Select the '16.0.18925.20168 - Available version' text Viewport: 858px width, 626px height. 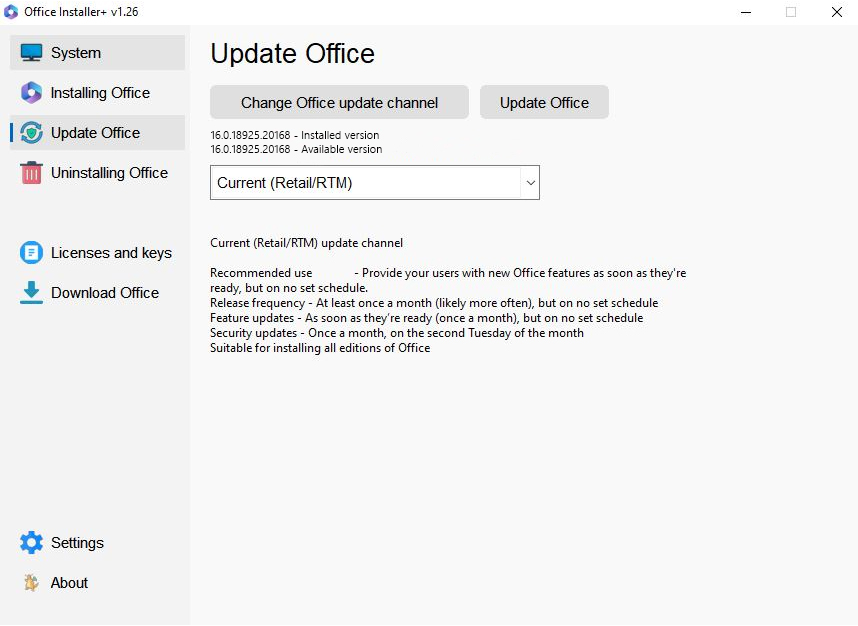[x=296, y=149]
